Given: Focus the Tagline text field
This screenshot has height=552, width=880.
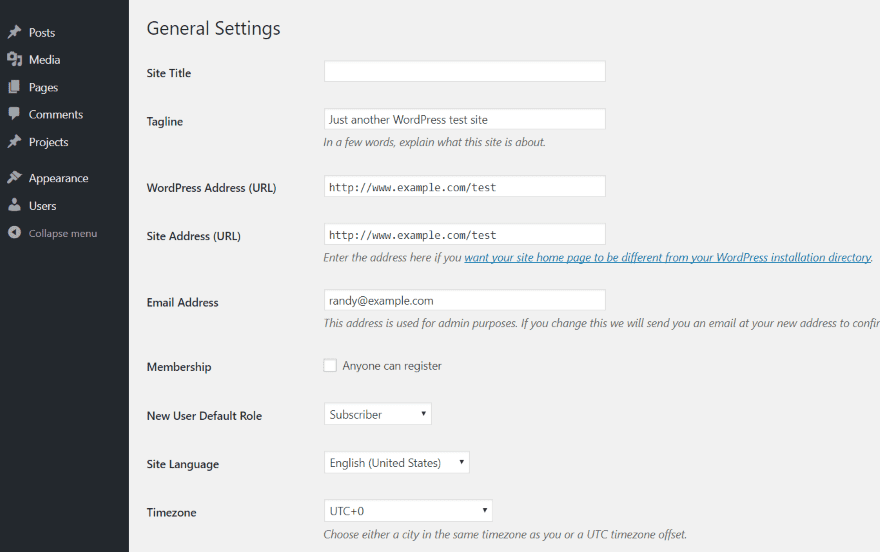Looking at the screenshot, I should click(x=465, y=119).
